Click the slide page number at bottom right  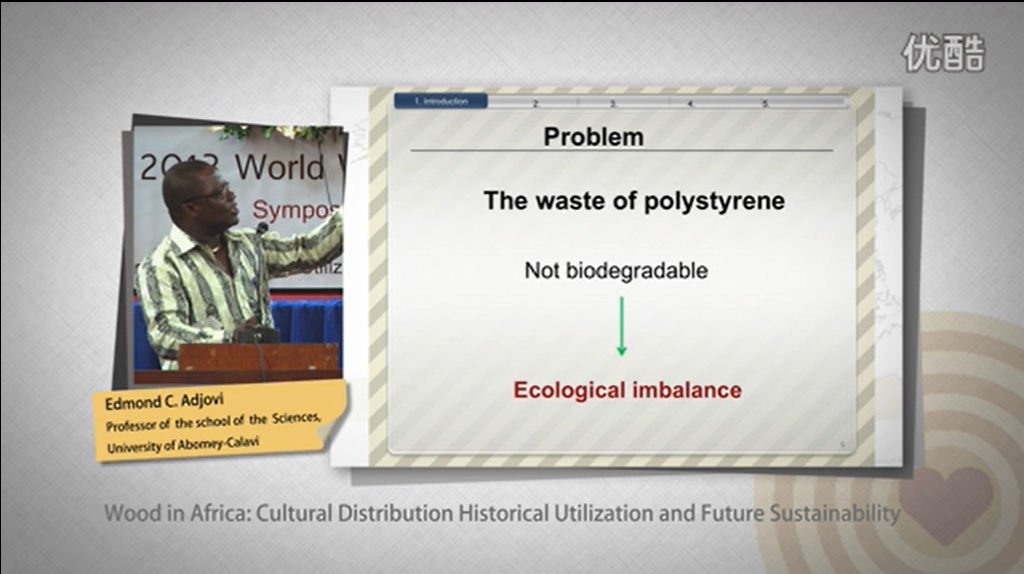coord(843,445)
